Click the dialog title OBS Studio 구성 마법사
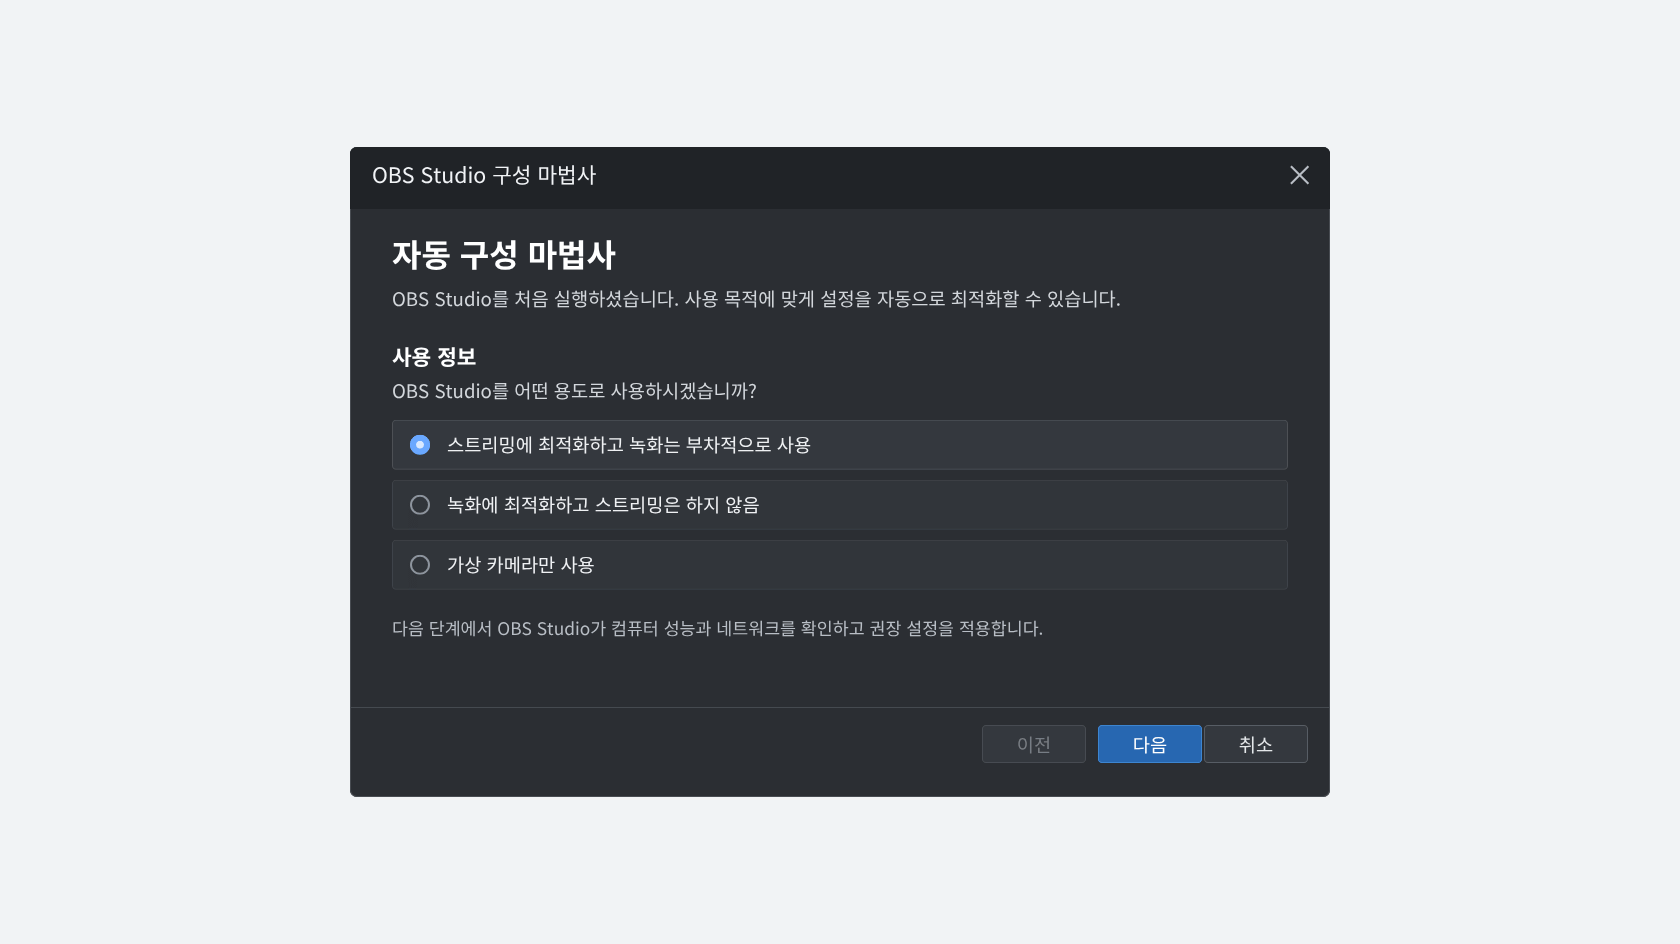The image size is (1680, 944). point(484,176)
